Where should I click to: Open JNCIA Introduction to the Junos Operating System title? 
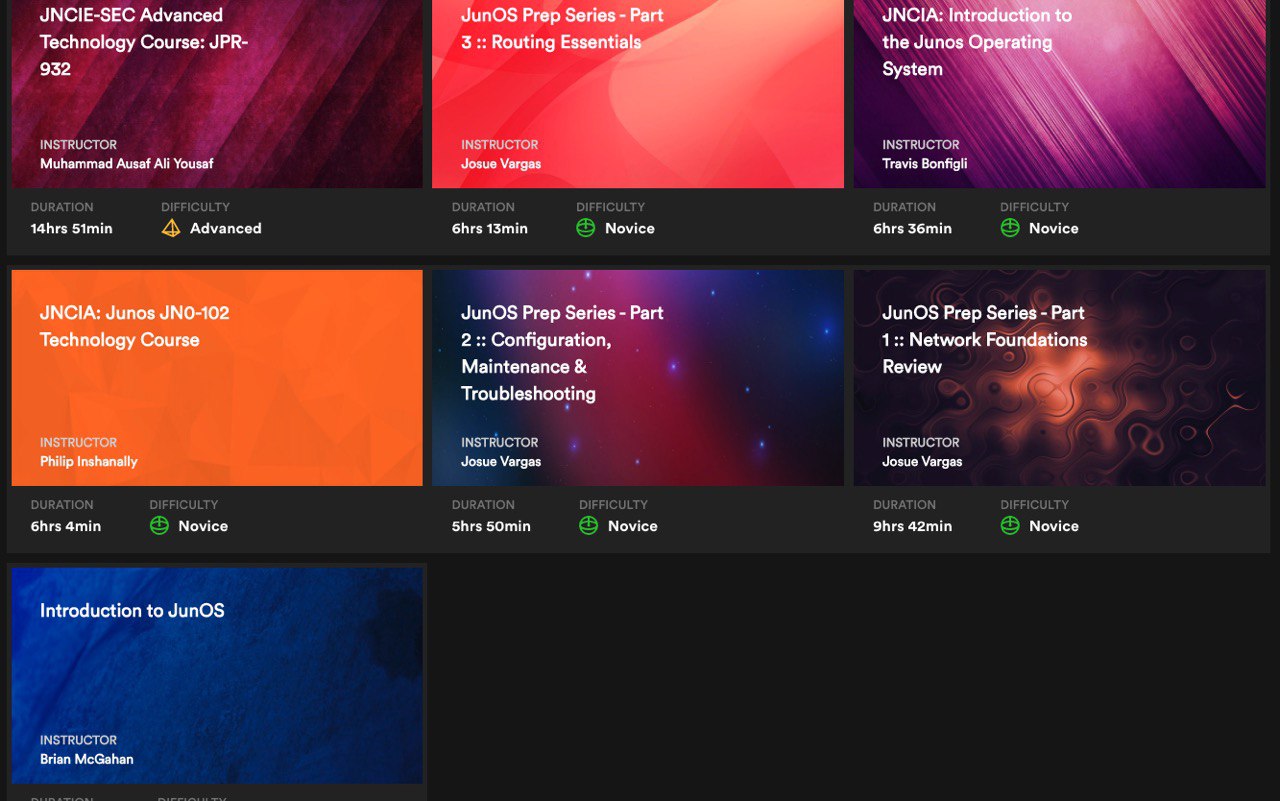tap(977, 42)
